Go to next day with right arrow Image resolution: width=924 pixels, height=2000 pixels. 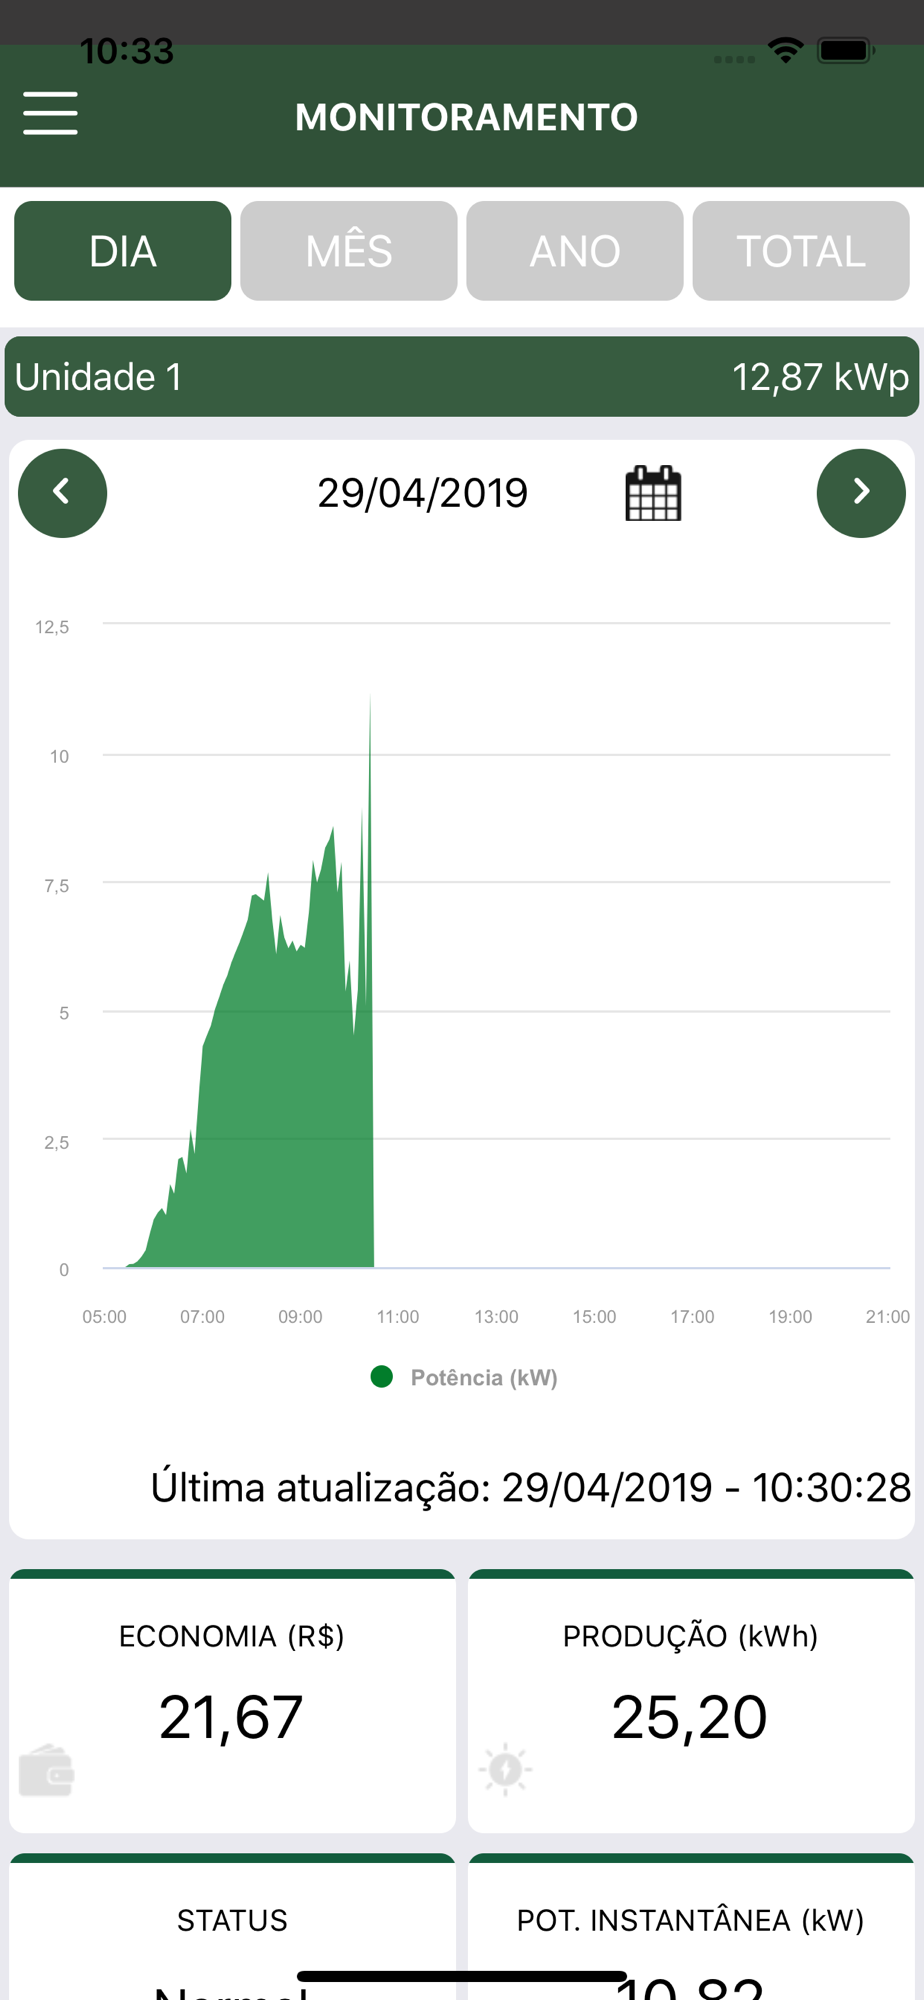861,493
